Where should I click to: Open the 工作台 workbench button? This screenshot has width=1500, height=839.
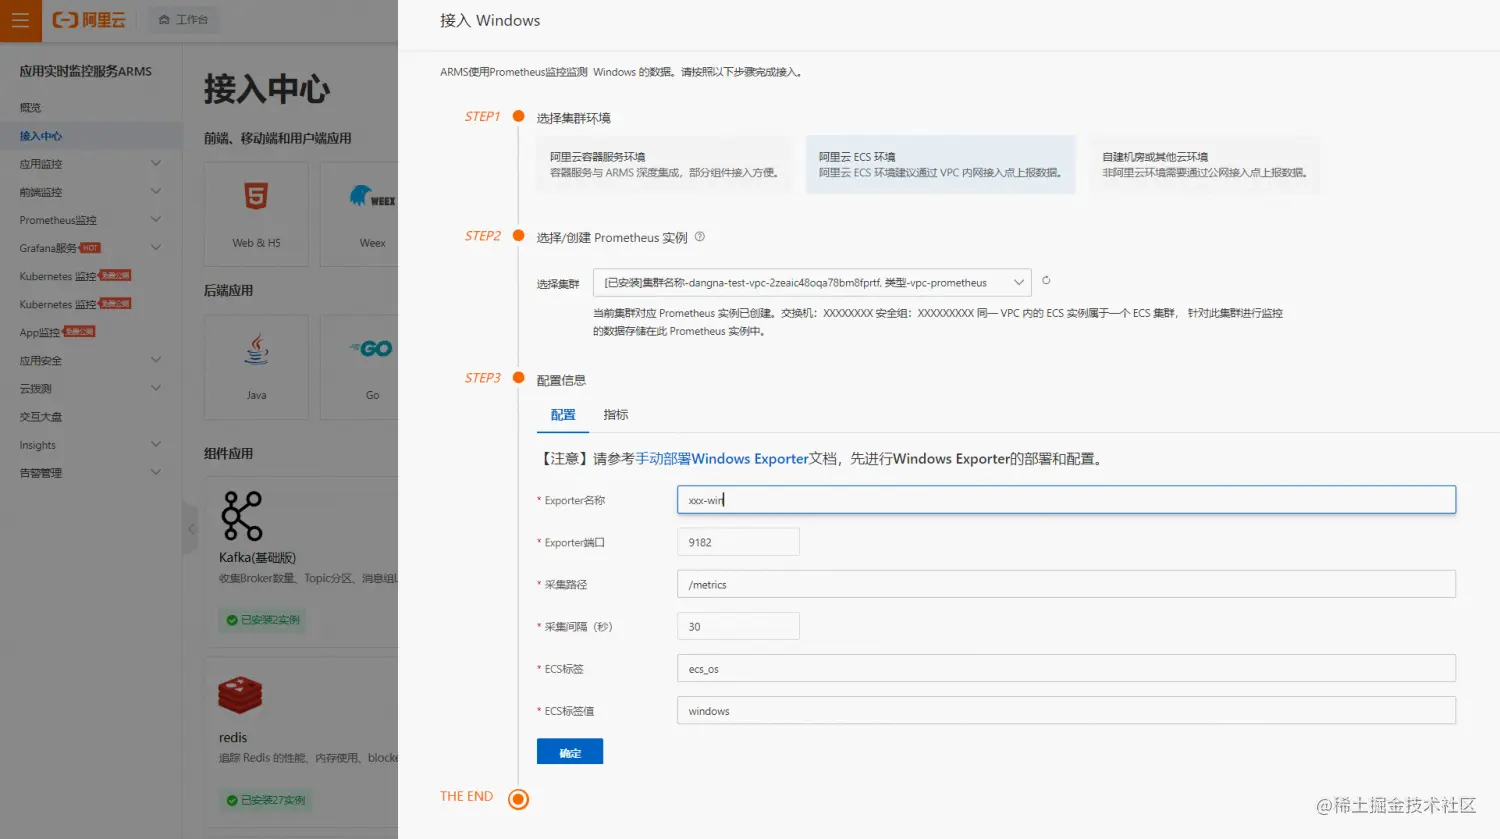(x=184, y=20)
